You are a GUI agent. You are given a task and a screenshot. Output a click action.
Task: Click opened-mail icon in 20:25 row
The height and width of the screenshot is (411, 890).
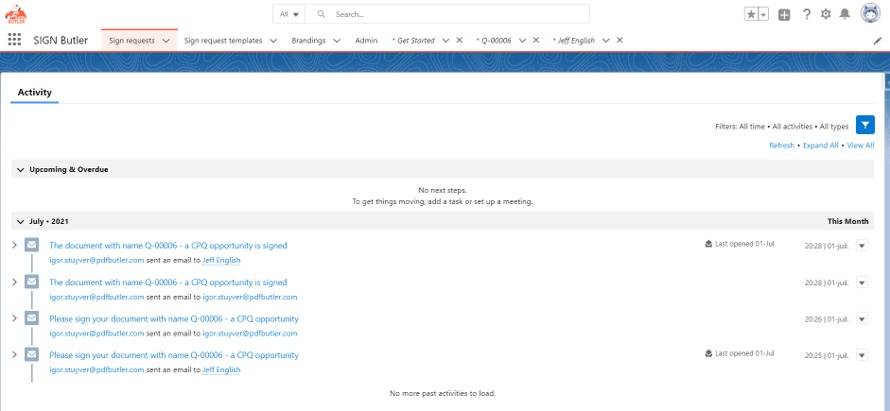click(x=708, y=353)
